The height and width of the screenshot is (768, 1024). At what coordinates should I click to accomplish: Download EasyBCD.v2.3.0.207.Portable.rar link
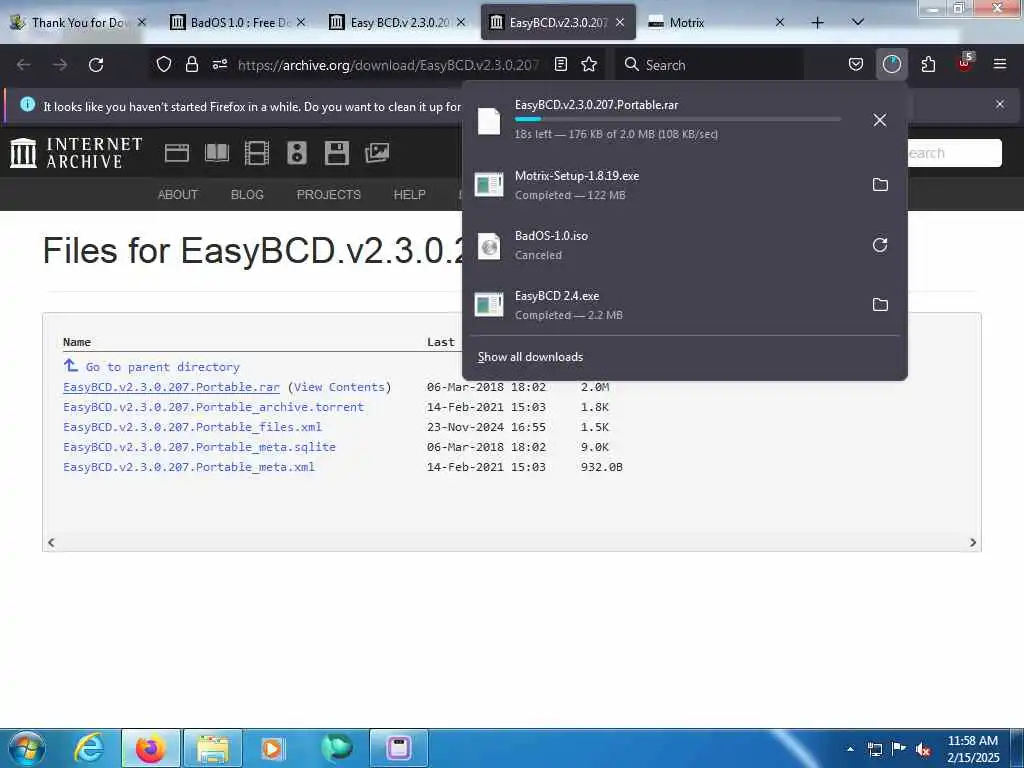[x=171, y=387]
